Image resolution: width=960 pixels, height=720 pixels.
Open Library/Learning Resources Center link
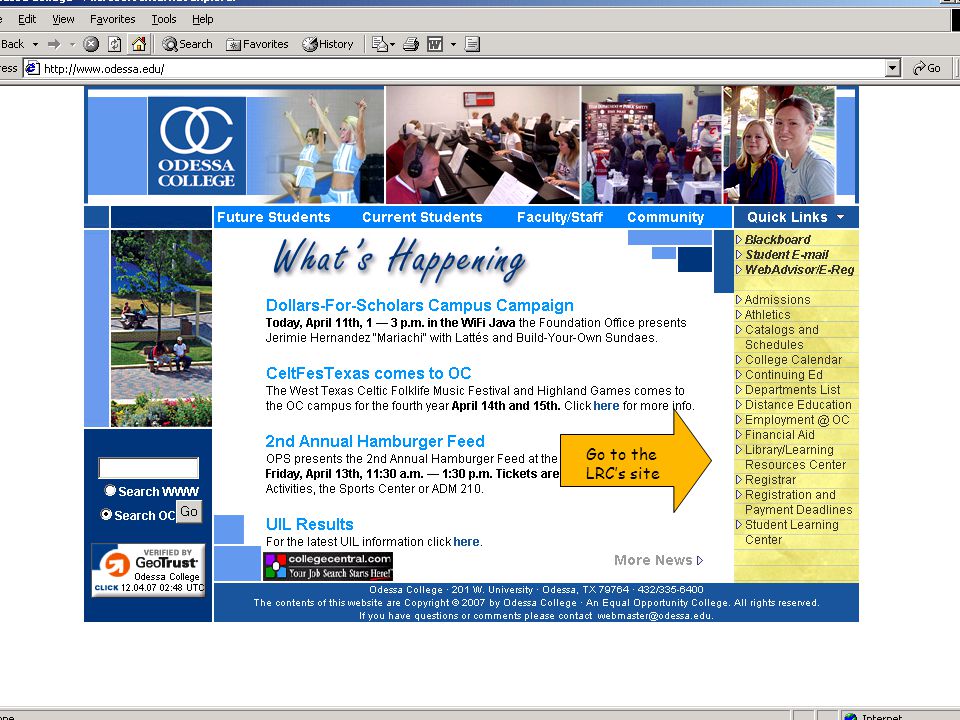tap(795, 457)
